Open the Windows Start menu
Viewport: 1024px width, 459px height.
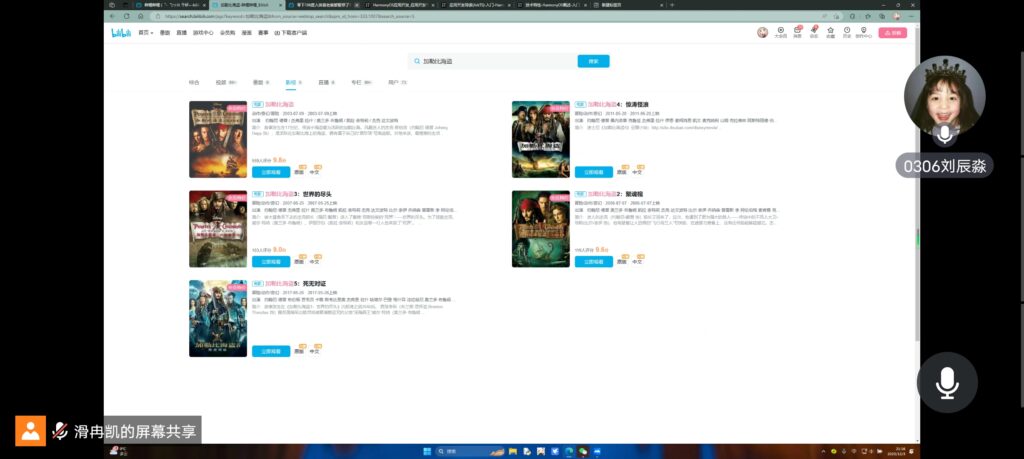tap(428, 451)
